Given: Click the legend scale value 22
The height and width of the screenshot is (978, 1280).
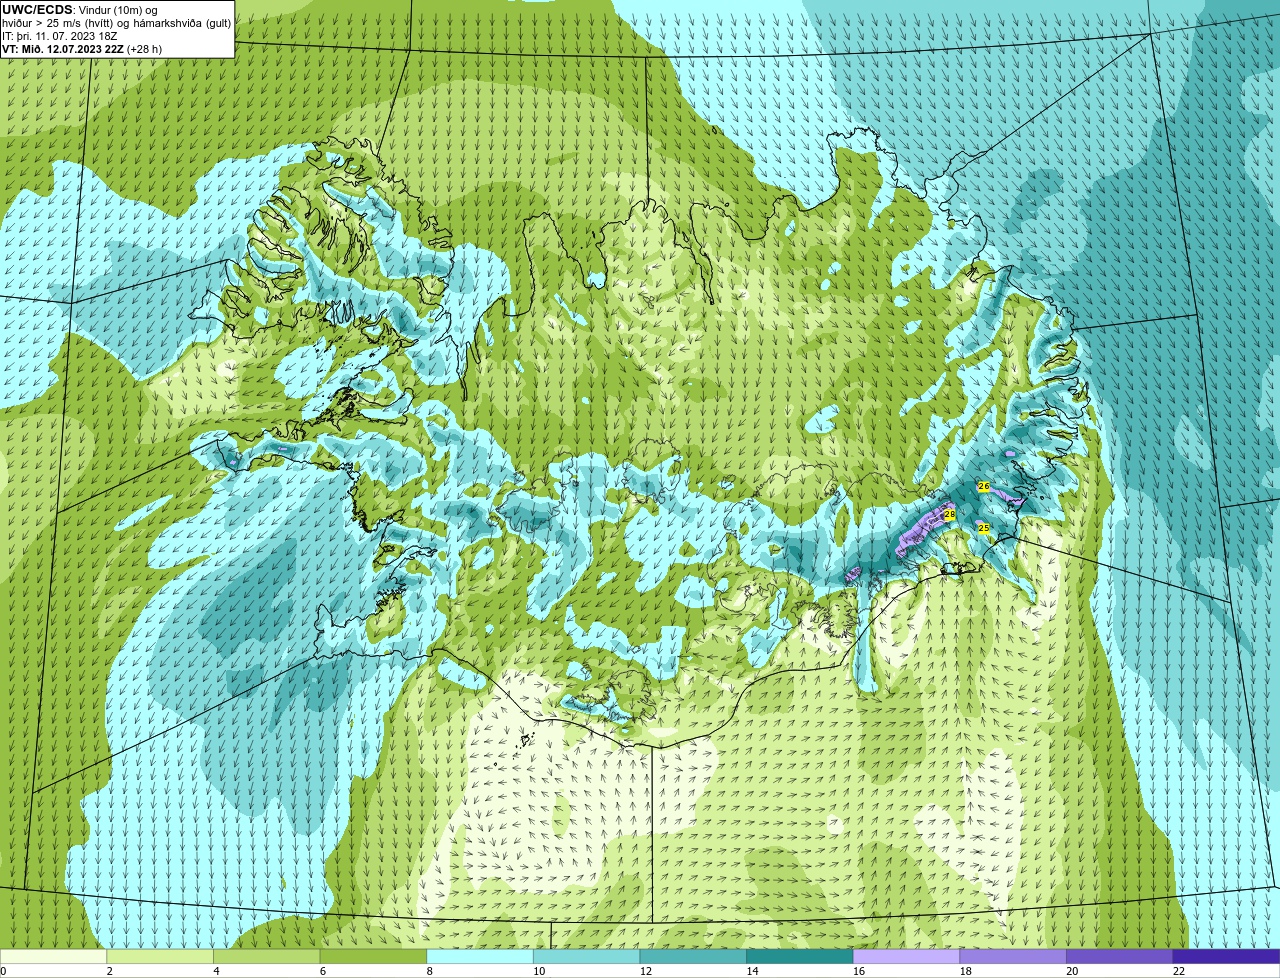Looking at the screenshot, I should pos(1179,971).
